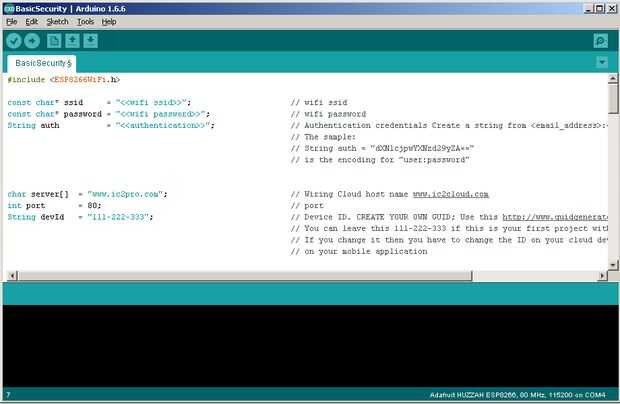Create a new sketch with New icon

(x=54, y=41)
